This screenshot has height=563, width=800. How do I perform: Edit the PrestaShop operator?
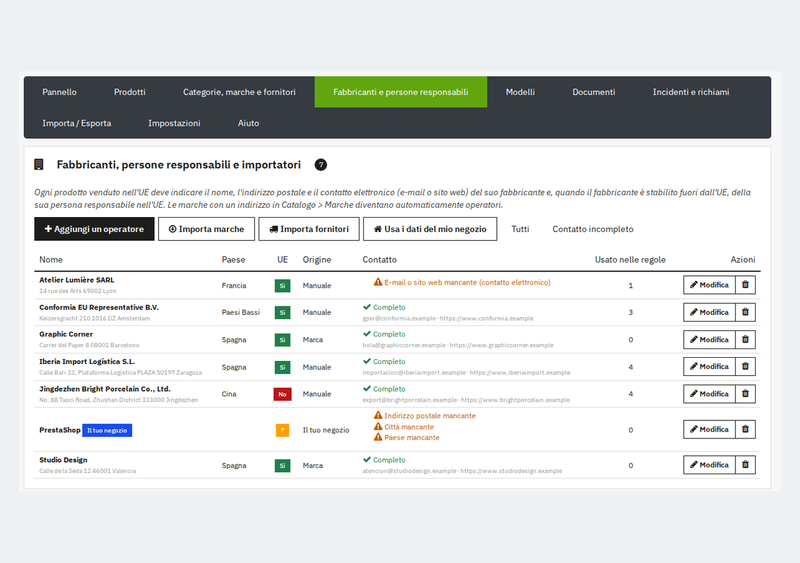pos(709,429)
